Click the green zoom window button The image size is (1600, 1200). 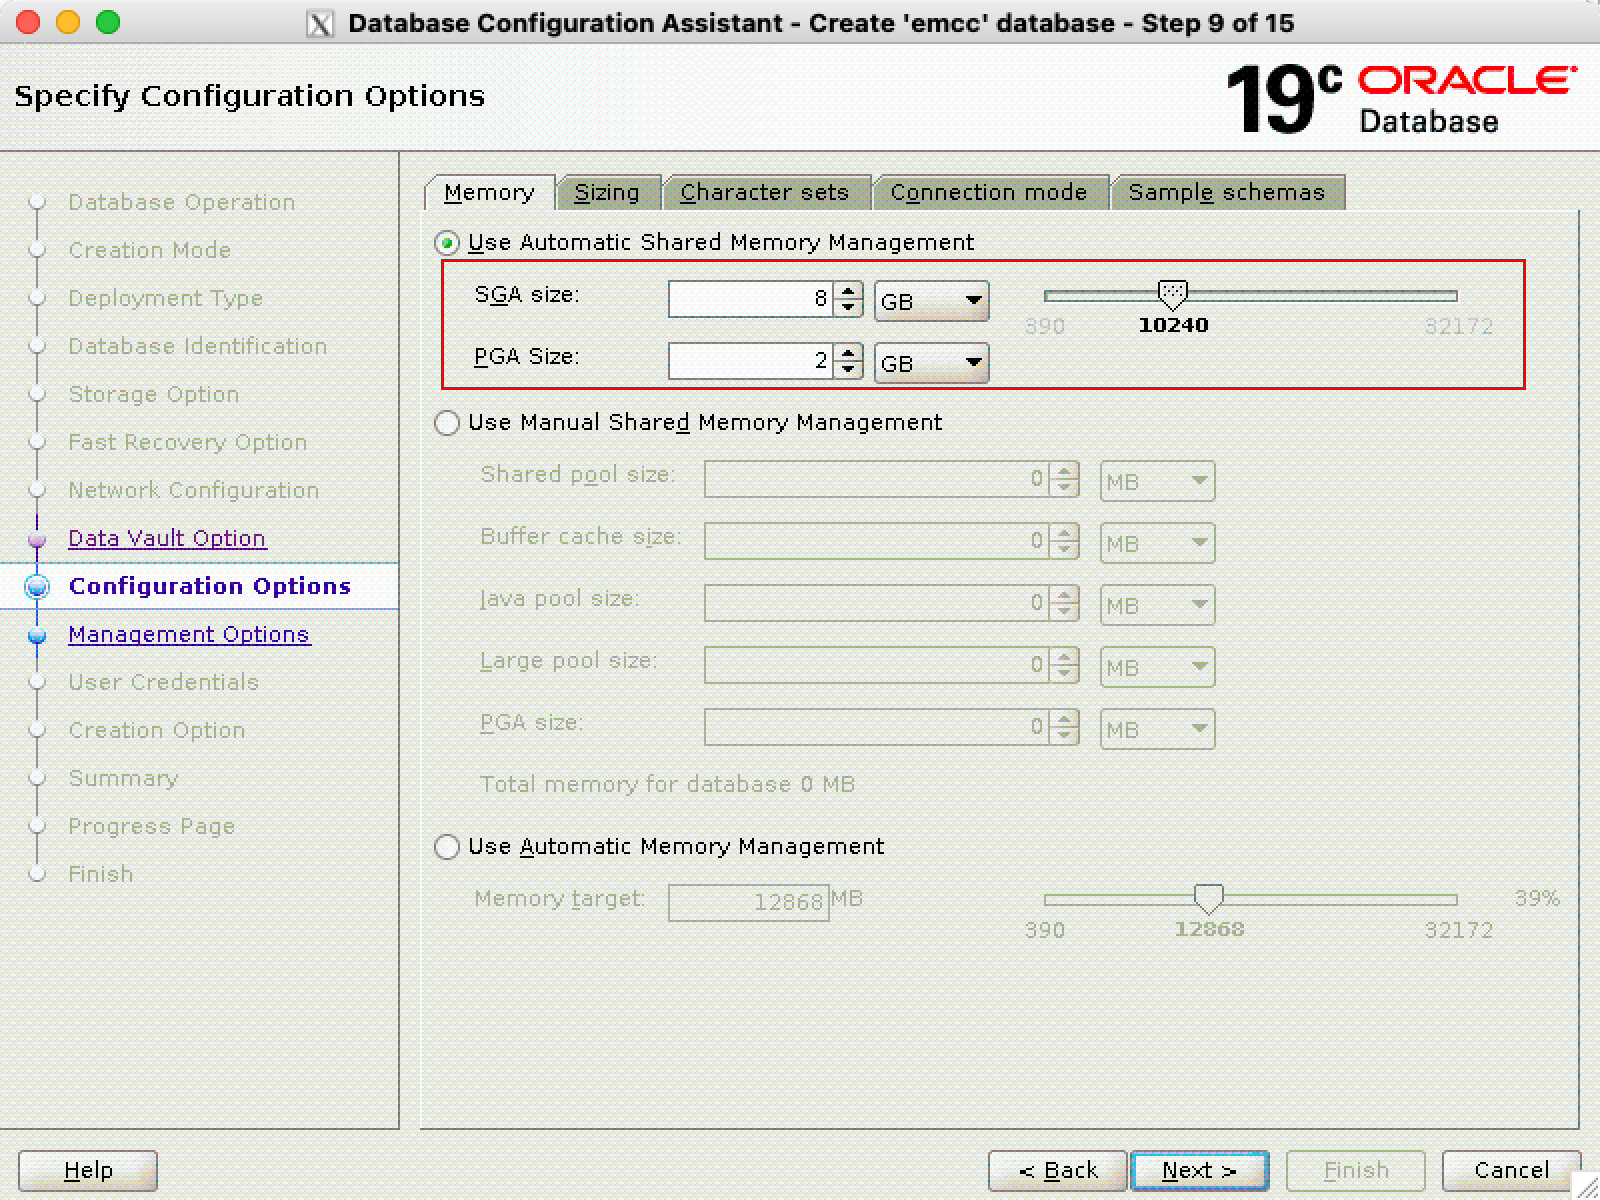108,22
